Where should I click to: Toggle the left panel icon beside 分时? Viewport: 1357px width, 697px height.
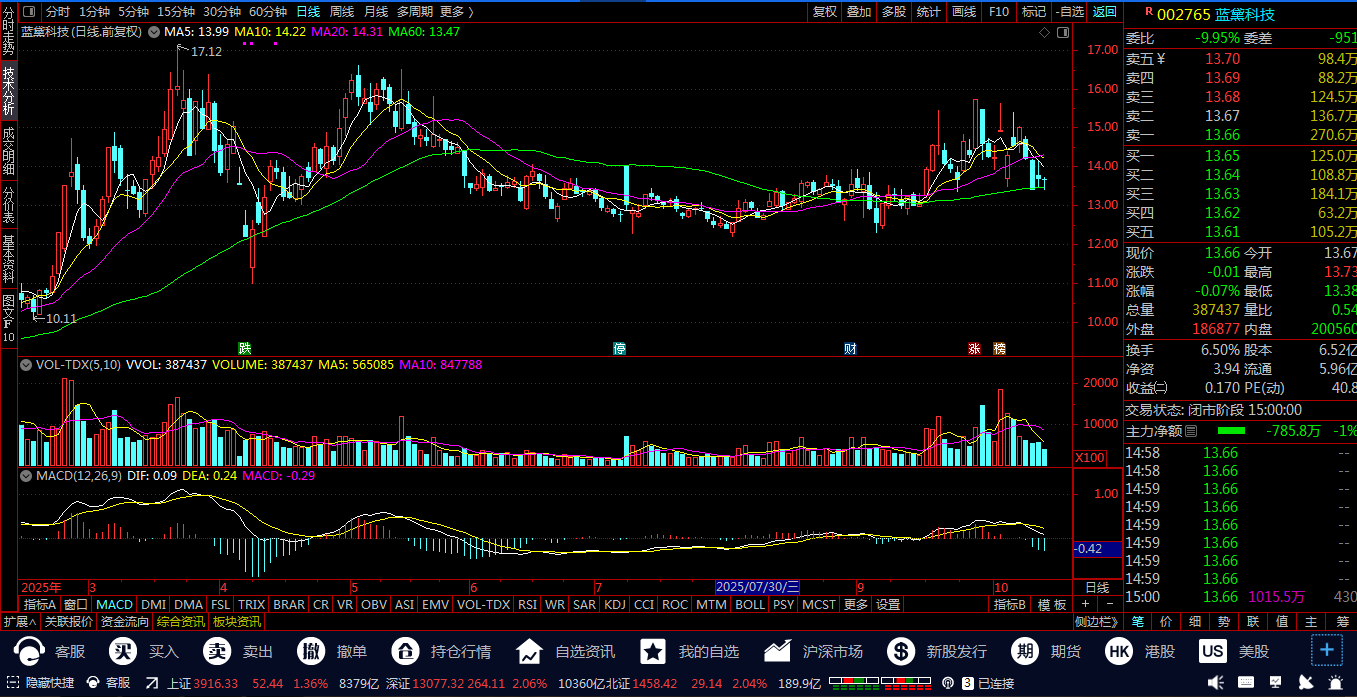click(x=28, y=12)
